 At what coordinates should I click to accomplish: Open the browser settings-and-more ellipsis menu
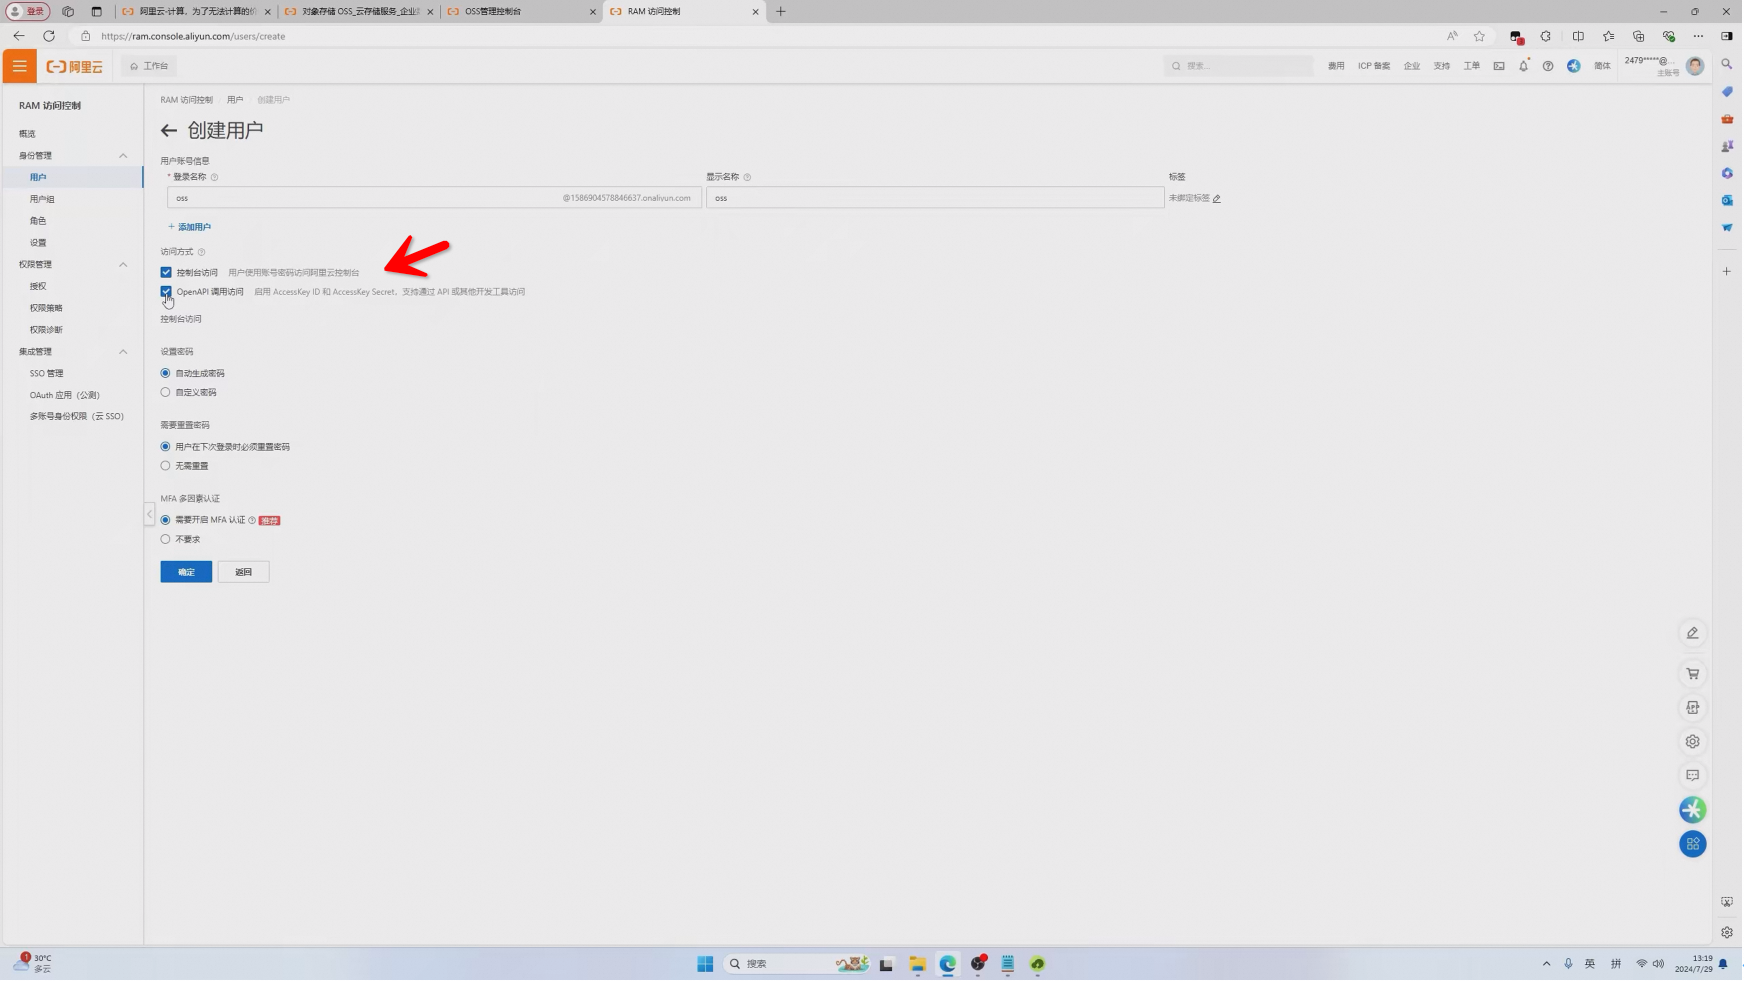pyautogui.click(x=1698, y=36)
